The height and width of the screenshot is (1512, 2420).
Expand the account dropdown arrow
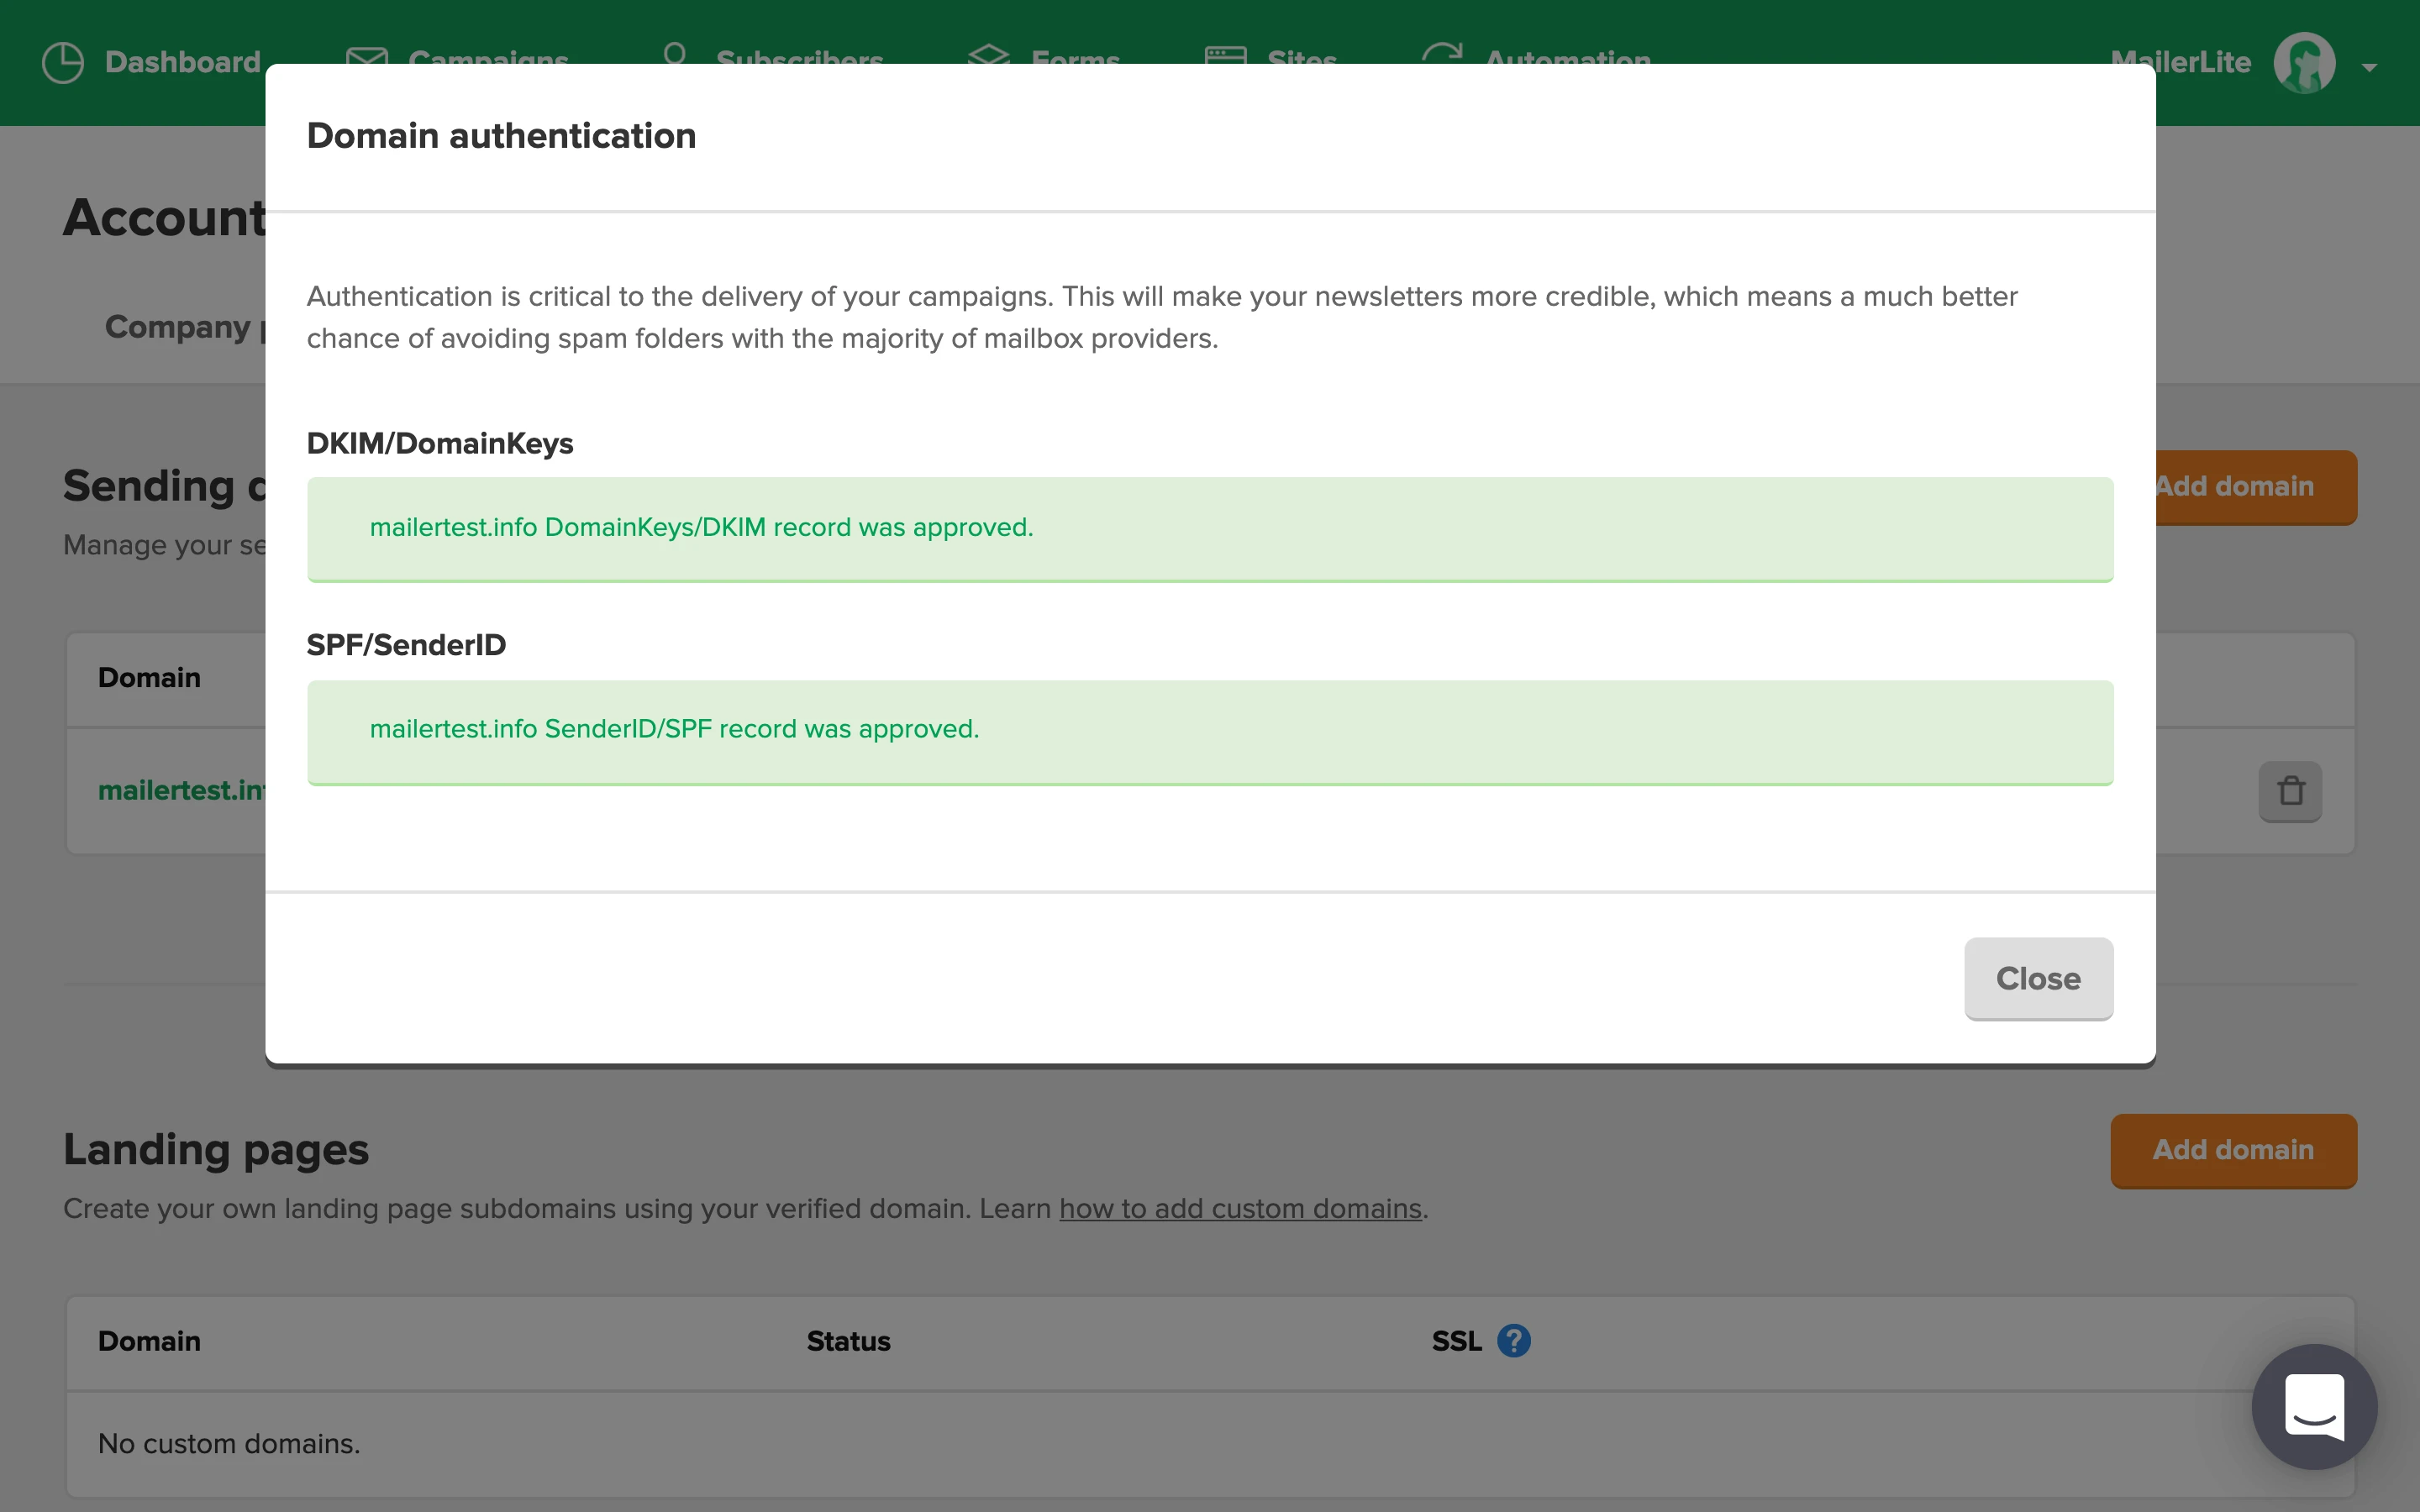pyautogui.click(x=2369, y=67)
